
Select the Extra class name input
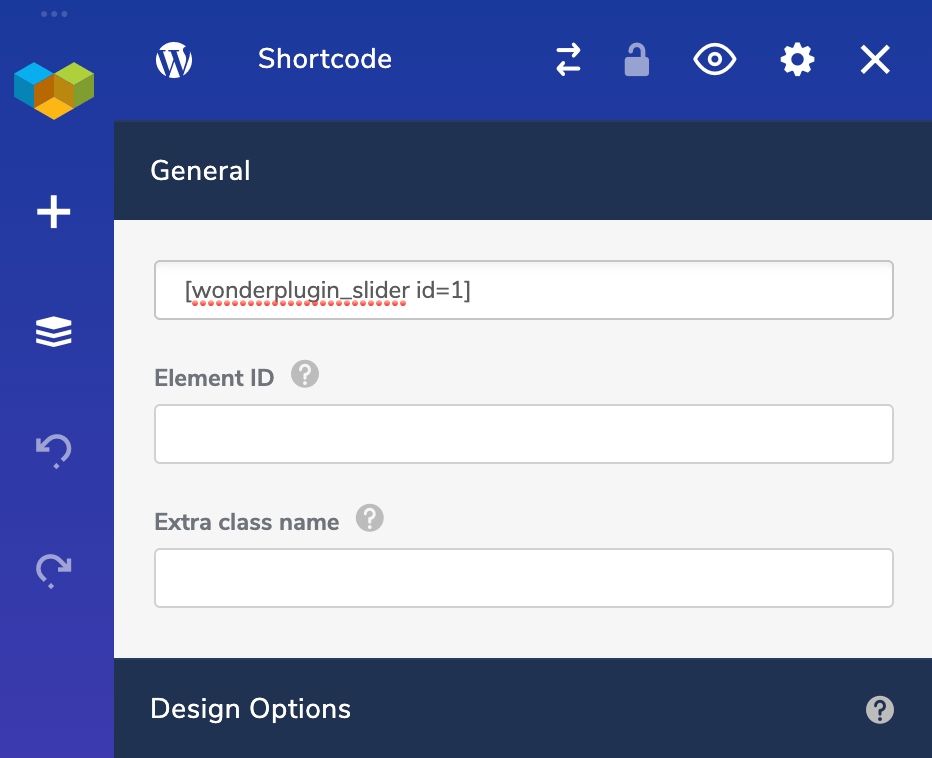click(x=523, y=578)
